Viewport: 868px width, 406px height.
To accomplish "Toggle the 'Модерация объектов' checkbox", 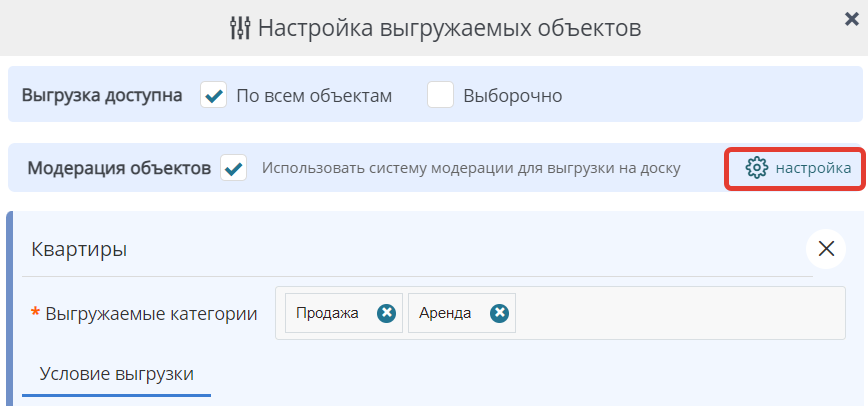I will pos(234,168).
